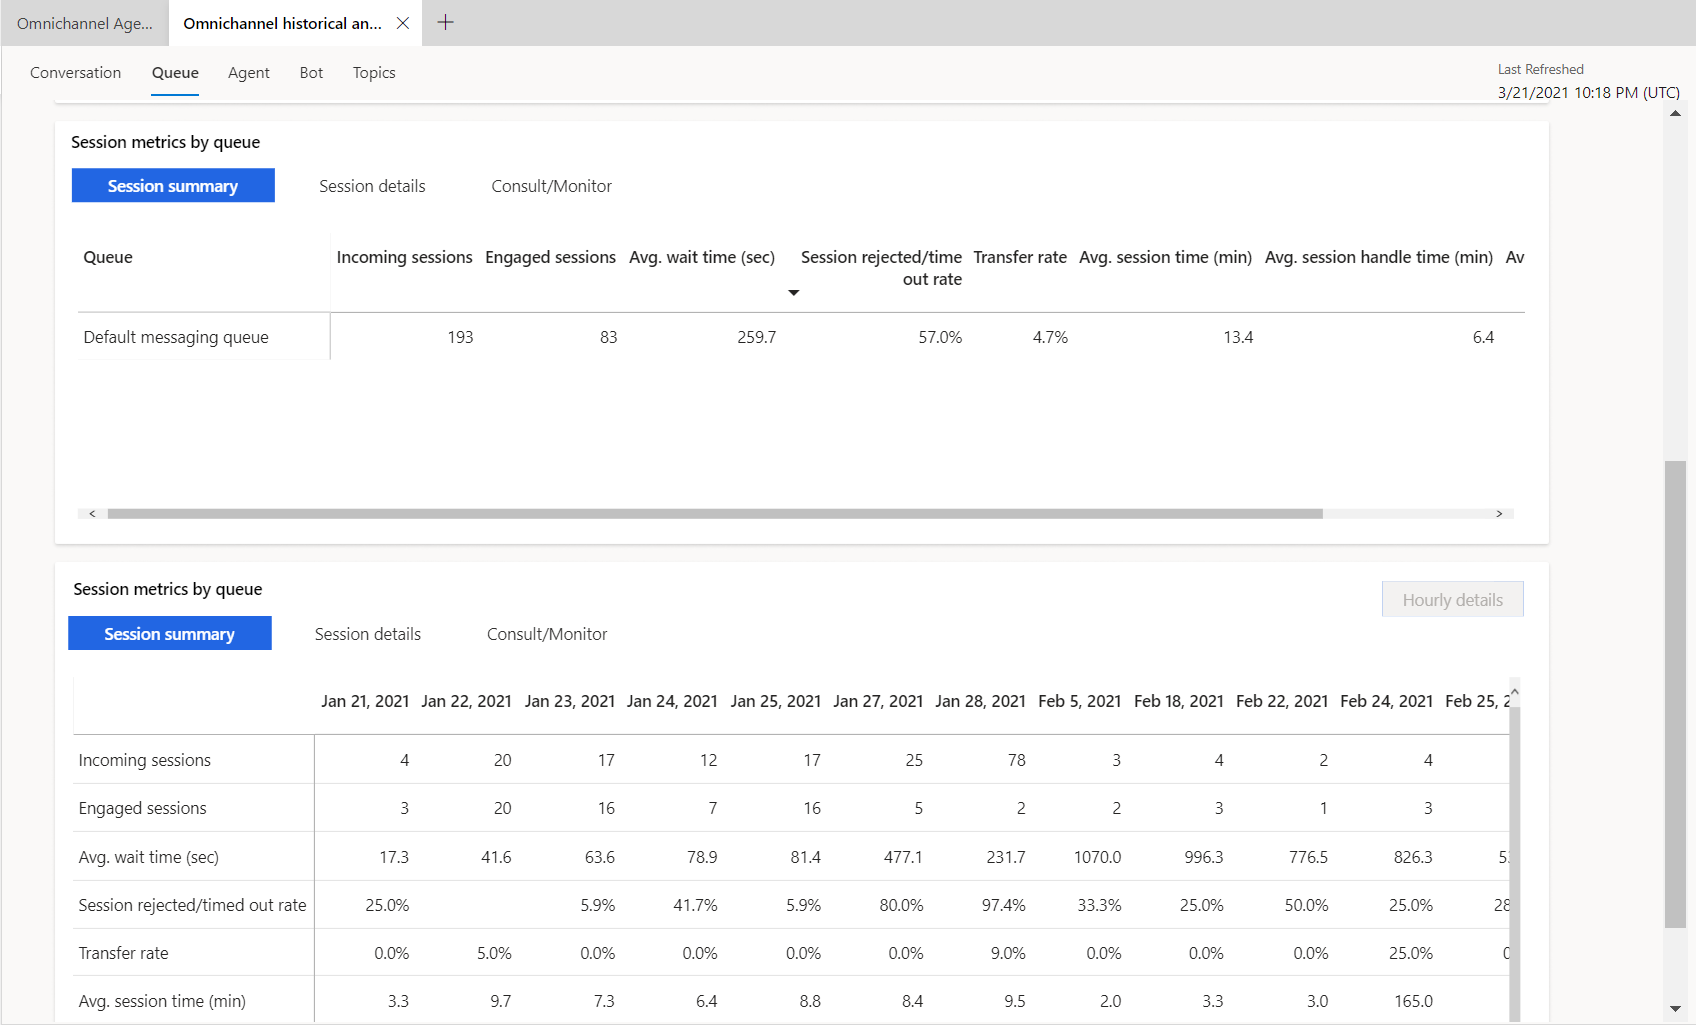Click the 259.7 avg wait time value
This screenshot has height=1025, width=1696.
(756, 337)
